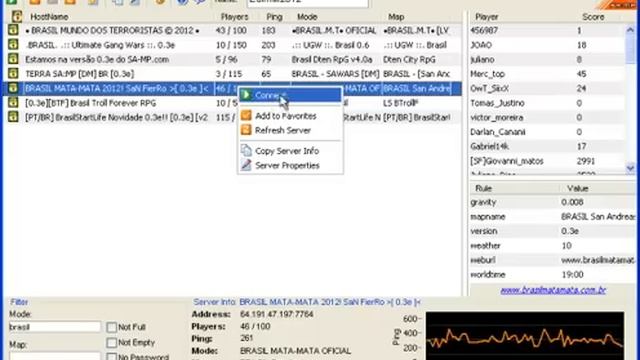Click status icon of Estamos na versão row
Screen dimensions: 640x360
coord(13,59)
